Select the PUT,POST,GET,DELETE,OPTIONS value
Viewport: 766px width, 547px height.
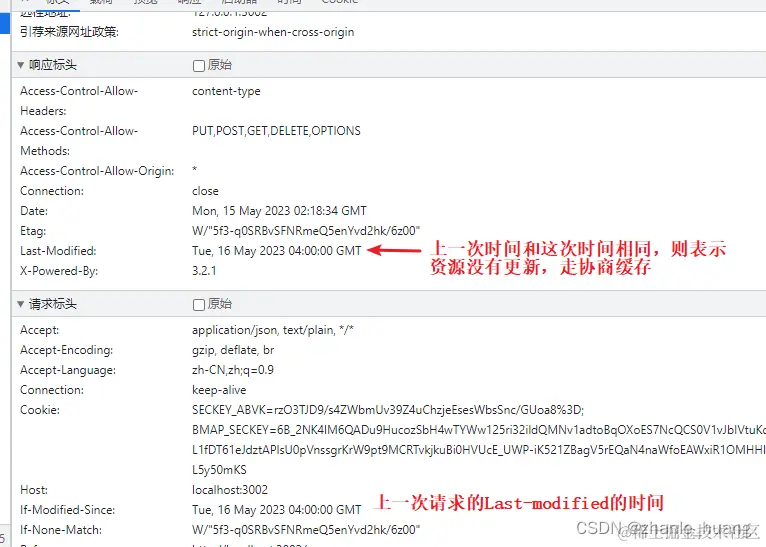coord(277,131)
